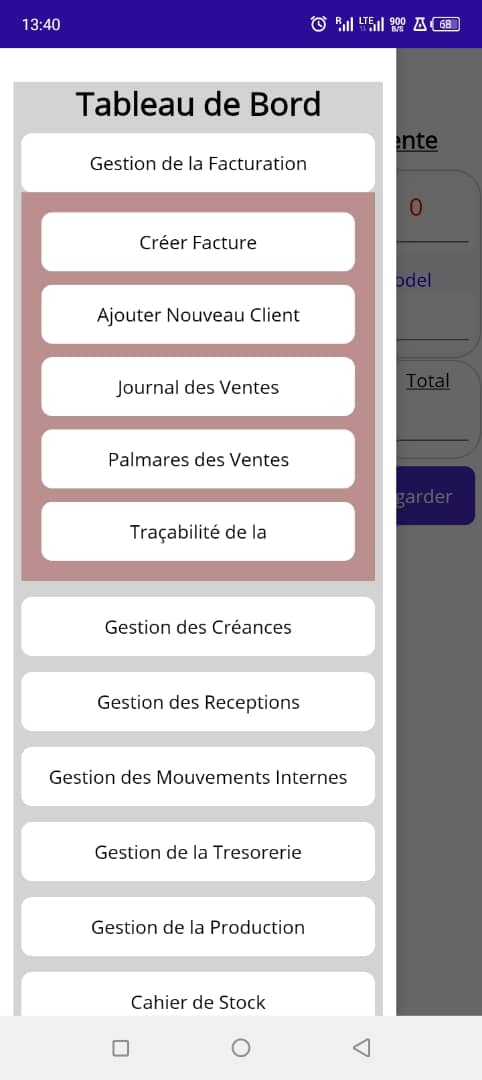Tap the Android home circle icon
This screenshot has height=1080, width=482.
(x=241, y=1048)
